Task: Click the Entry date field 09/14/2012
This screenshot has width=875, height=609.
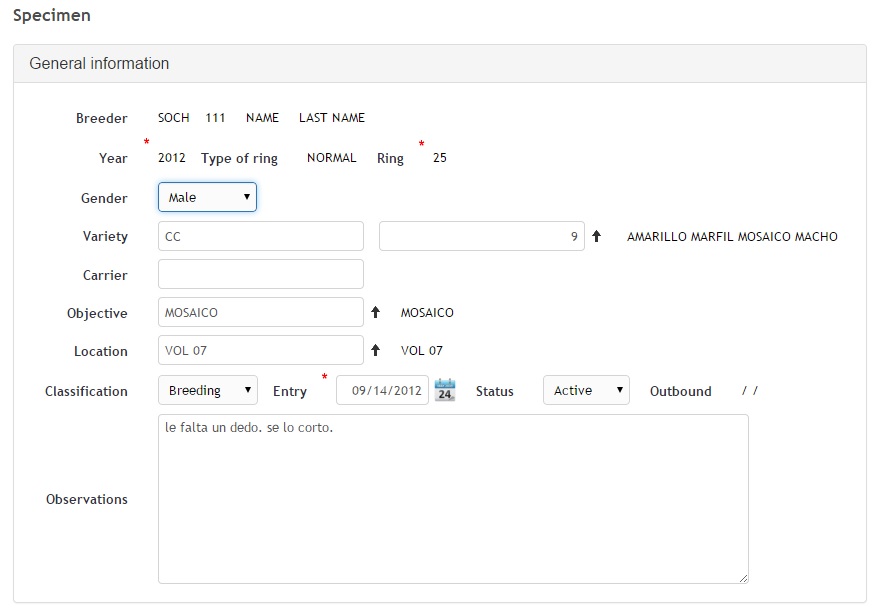Action: 382,390
